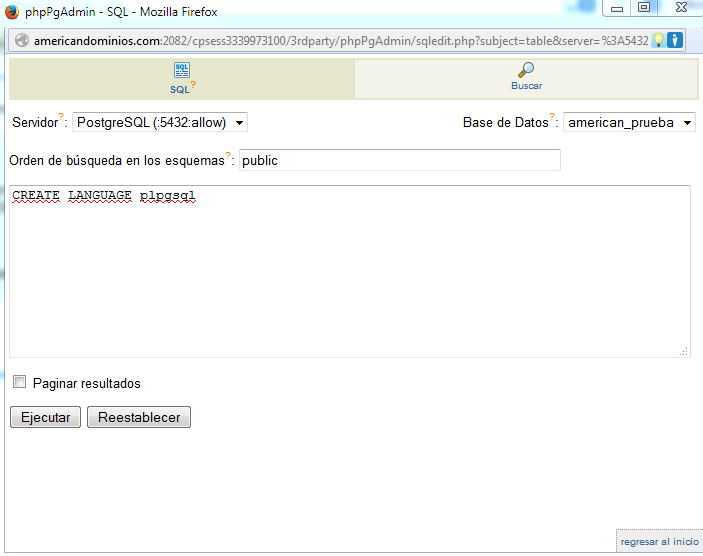Toggle Paginar resultados checkbox
This screenshot has width=703, height=556.
tap(19, 382)
